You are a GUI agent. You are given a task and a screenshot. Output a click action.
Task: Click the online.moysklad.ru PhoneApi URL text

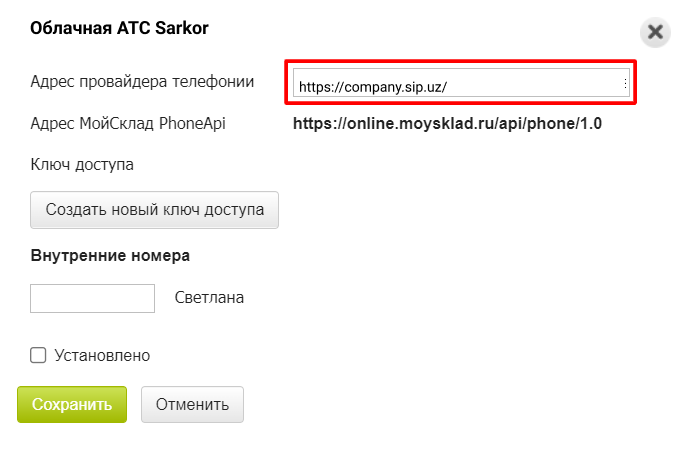tap(447, 124)
